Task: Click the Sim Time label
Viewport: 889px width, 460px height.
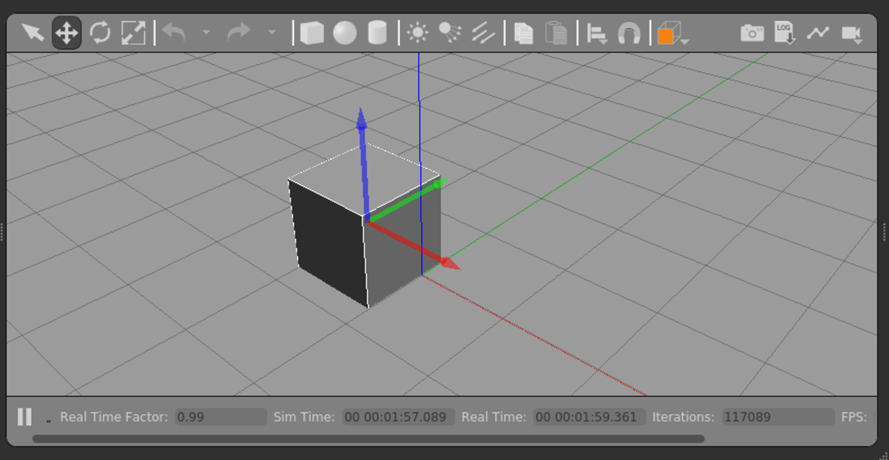Action: [304, 417]
